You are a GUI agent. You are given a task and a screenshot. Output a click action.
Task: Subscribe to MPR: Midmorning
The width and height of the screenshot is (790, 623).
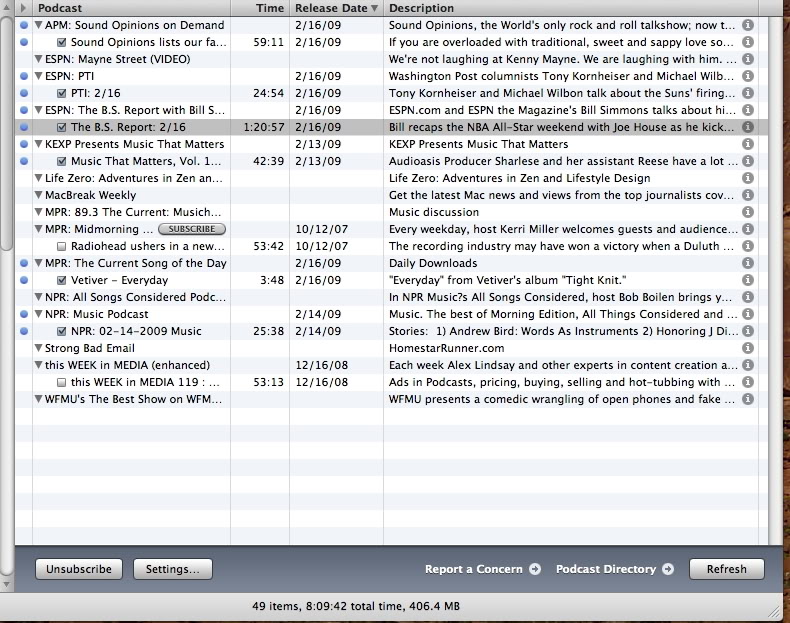coord(192,229)
